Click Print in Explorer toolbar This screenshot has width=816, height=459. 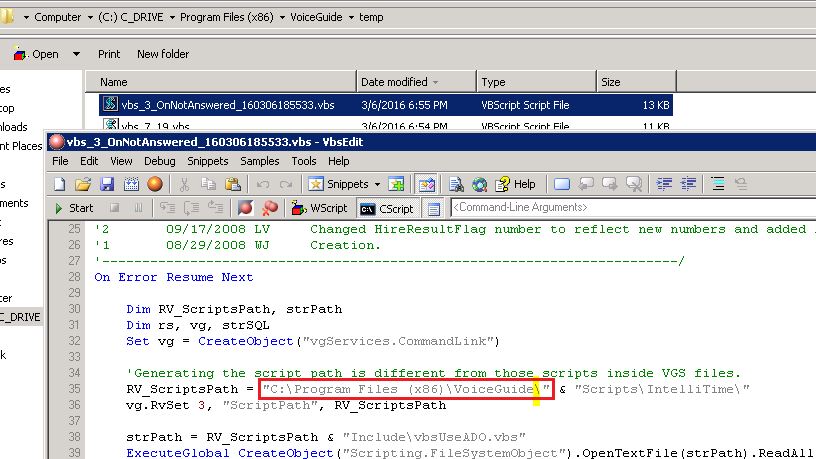click(109, 54)
